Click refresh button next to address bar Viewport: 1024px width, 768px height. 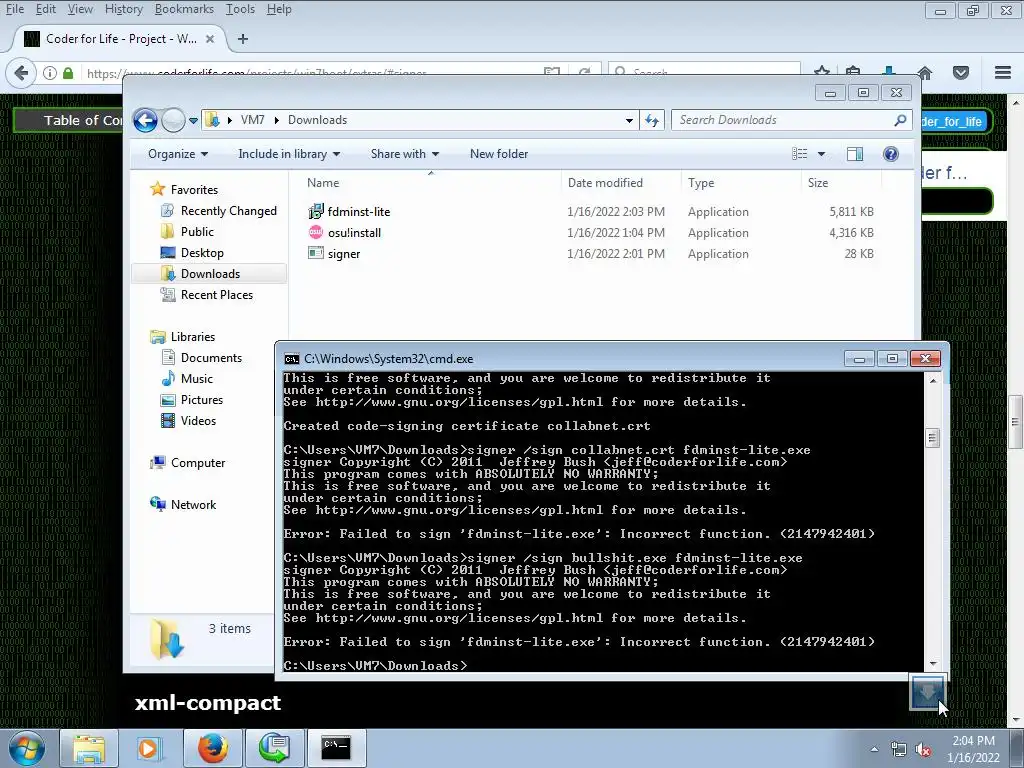coord(652,120)
